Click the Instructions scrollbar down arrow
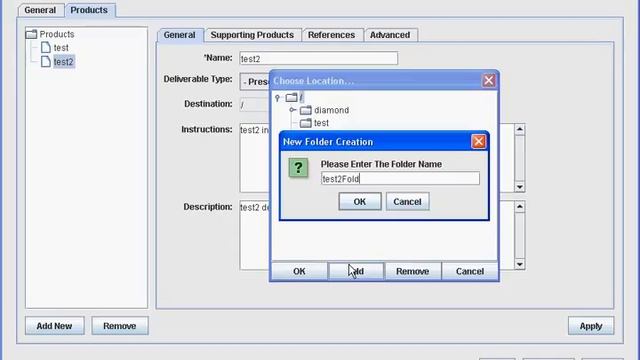This screenshot has width=640, height=360. 520,187
